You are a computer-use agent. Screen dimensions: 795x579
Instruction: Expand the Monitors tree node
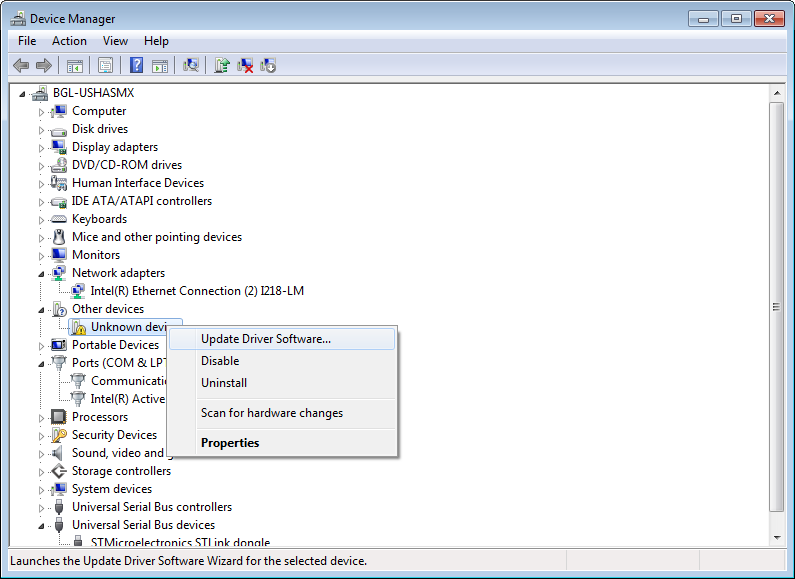coord(42,255)
